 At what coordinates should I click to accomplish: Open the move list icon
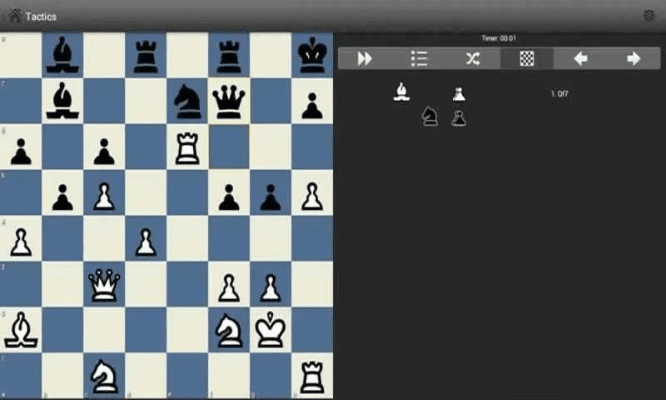click(x=419, y=59)
